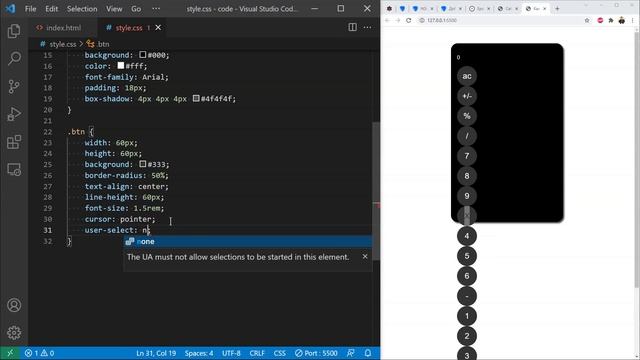The height and width of the screenshot is (360, 640).
Task: Click the 2 calculator button
Action: point(467,336)
